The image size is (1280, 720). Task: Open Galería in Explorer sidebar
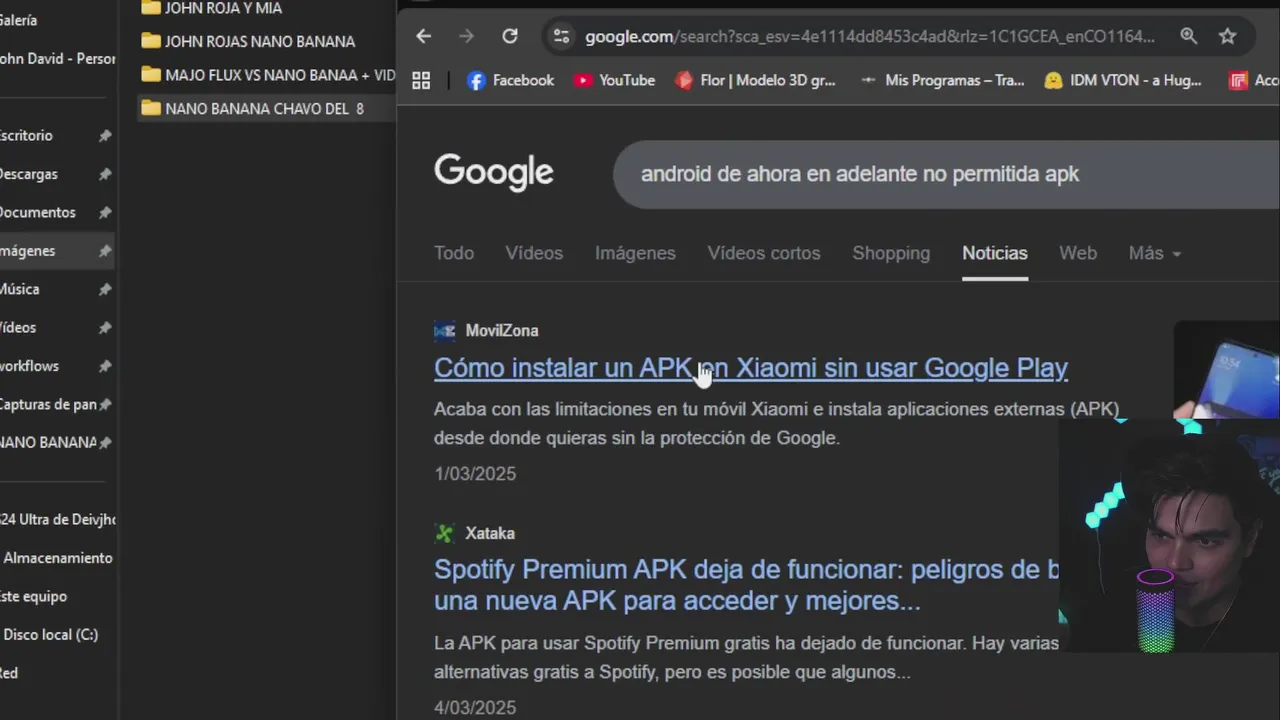(x=19, y=20)
